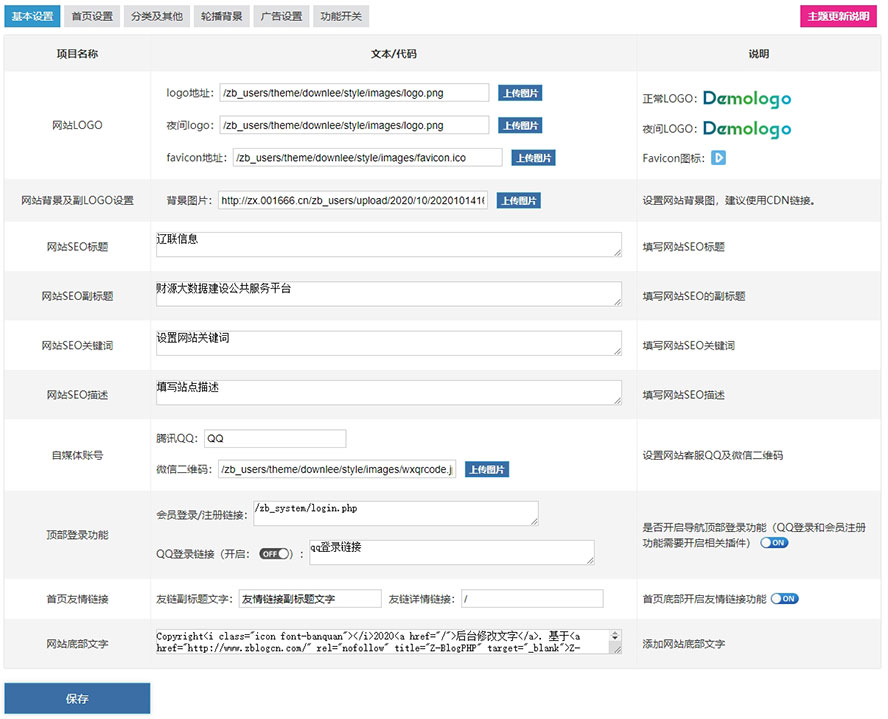Focus the website SEO title textarea
The image size is (888, 719).
tap(388, 246)
